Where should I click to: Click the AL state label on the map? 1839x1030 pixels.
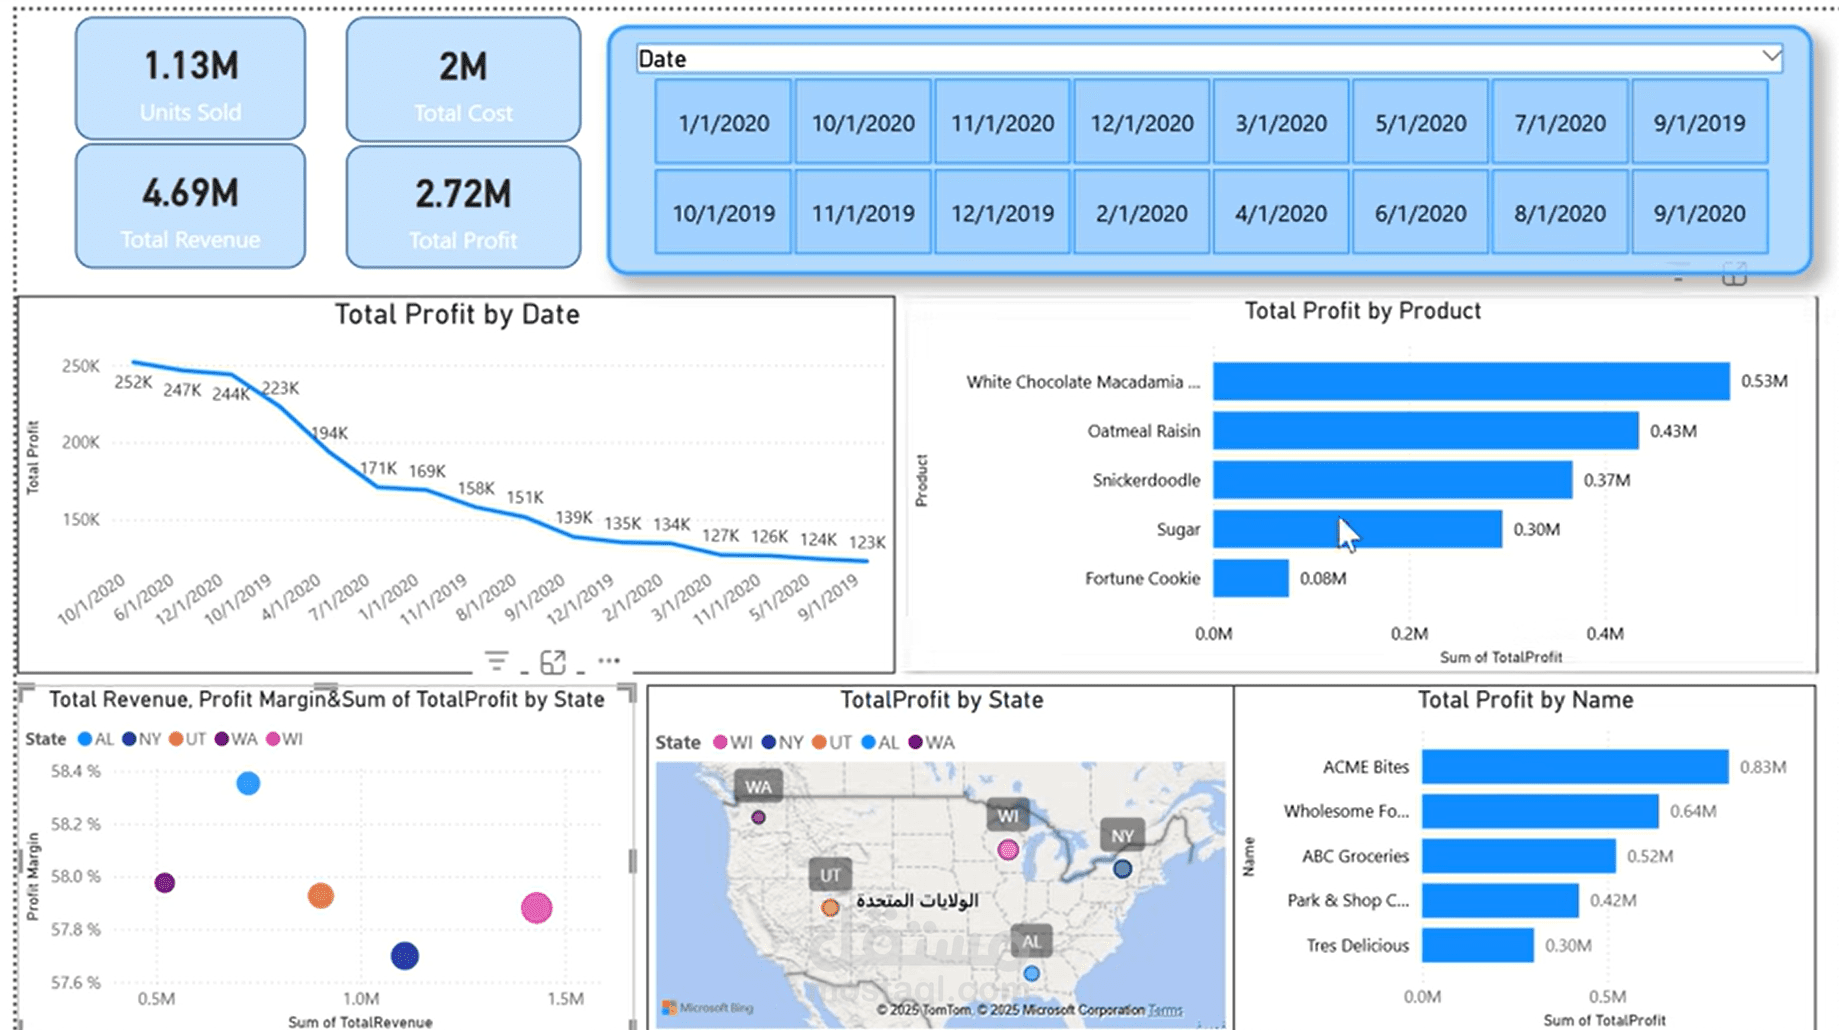(1031, 941)
